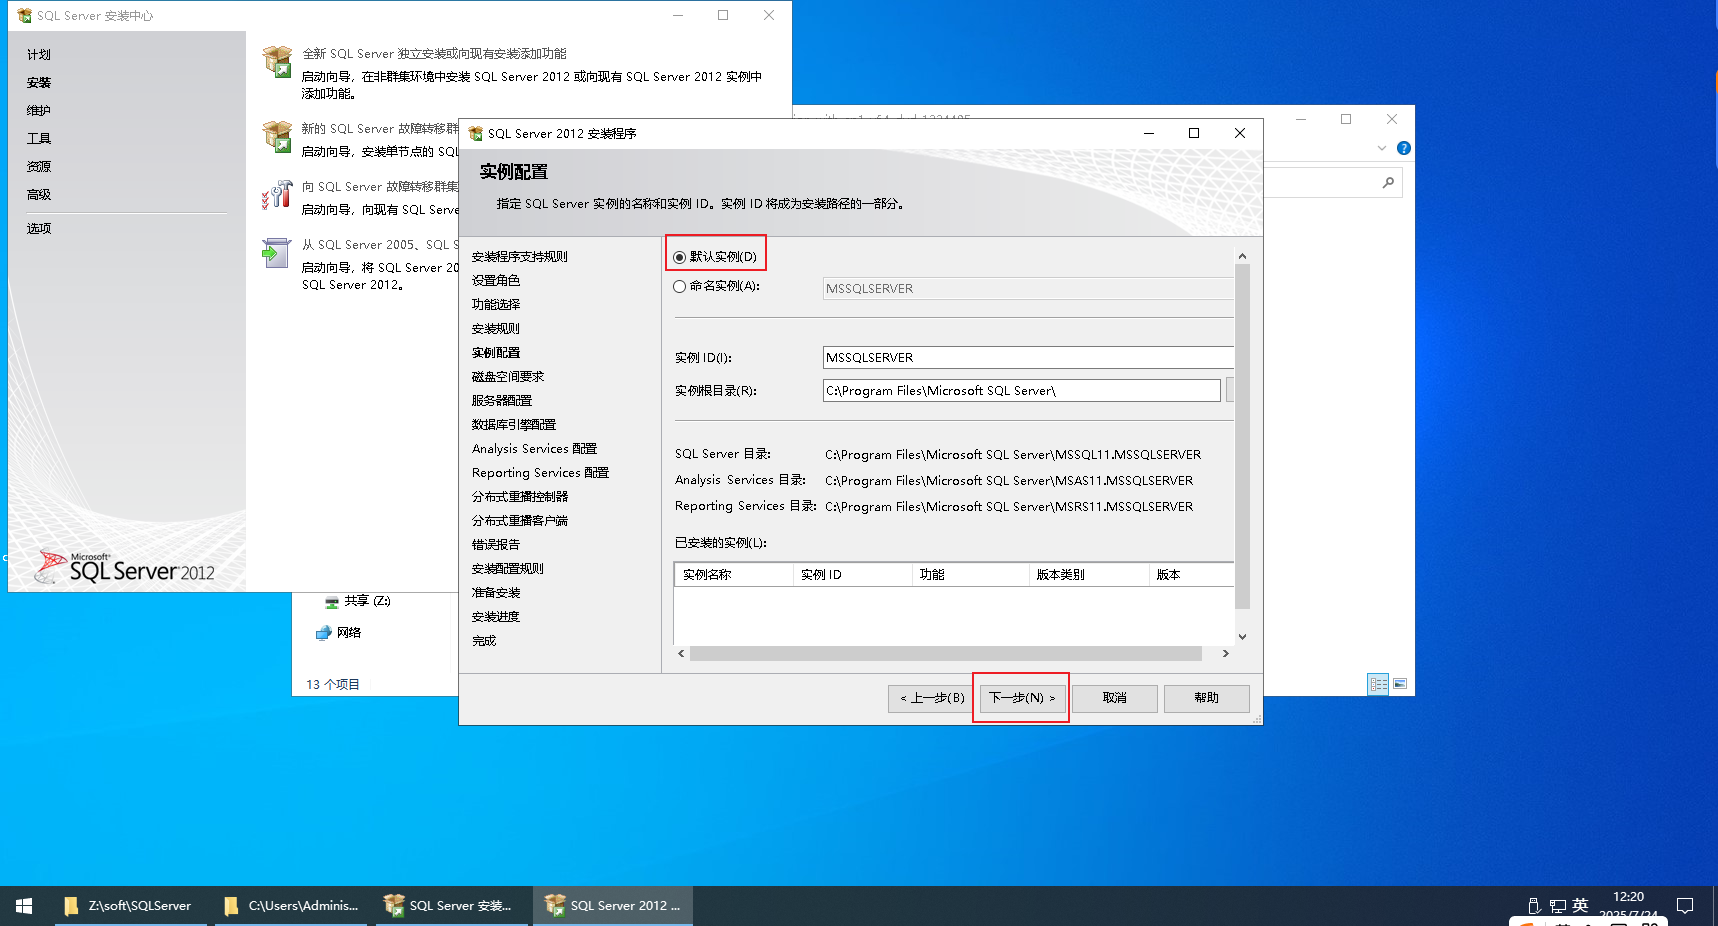Open 帮助 help button in setup wizard
The image size is (1718, 926).
click(x=1207, y=698)
